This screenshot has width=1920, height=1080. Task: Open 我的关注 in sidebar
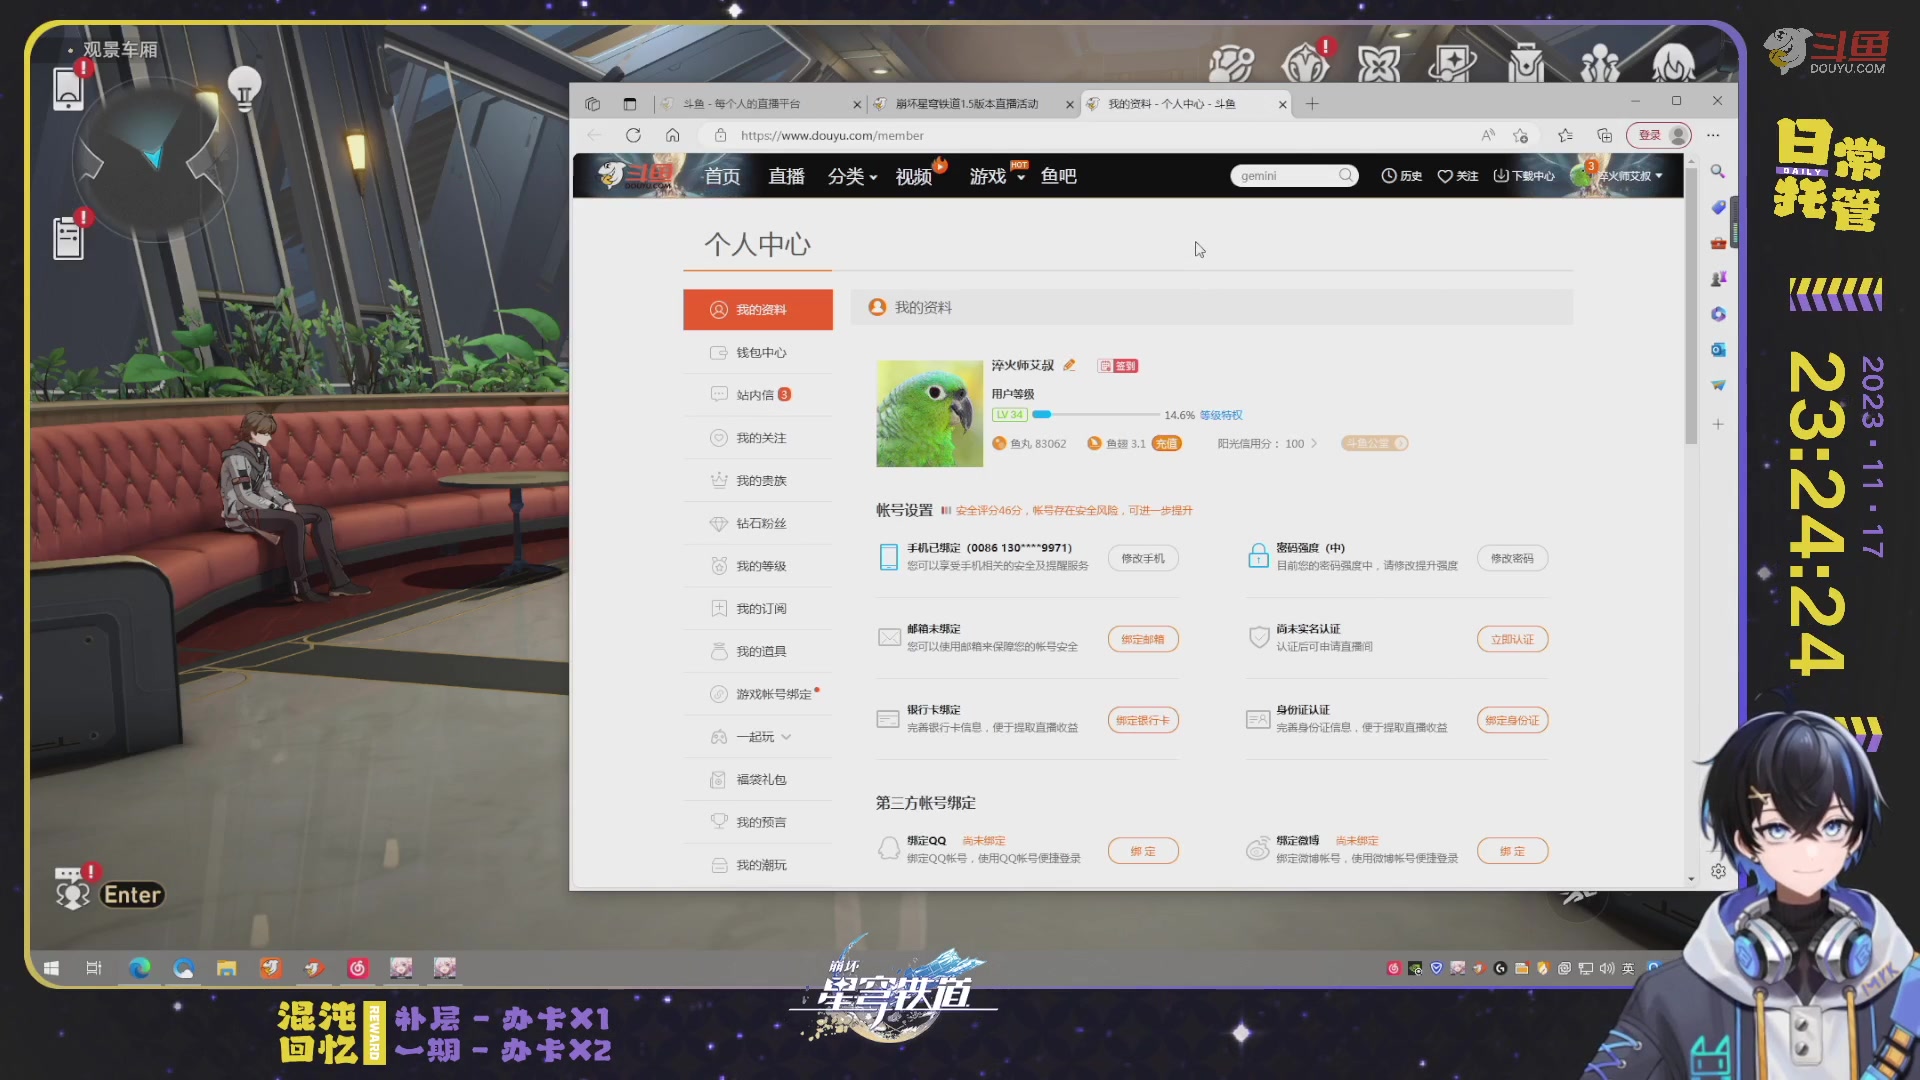pyautogui.click(x=758, y=438)
